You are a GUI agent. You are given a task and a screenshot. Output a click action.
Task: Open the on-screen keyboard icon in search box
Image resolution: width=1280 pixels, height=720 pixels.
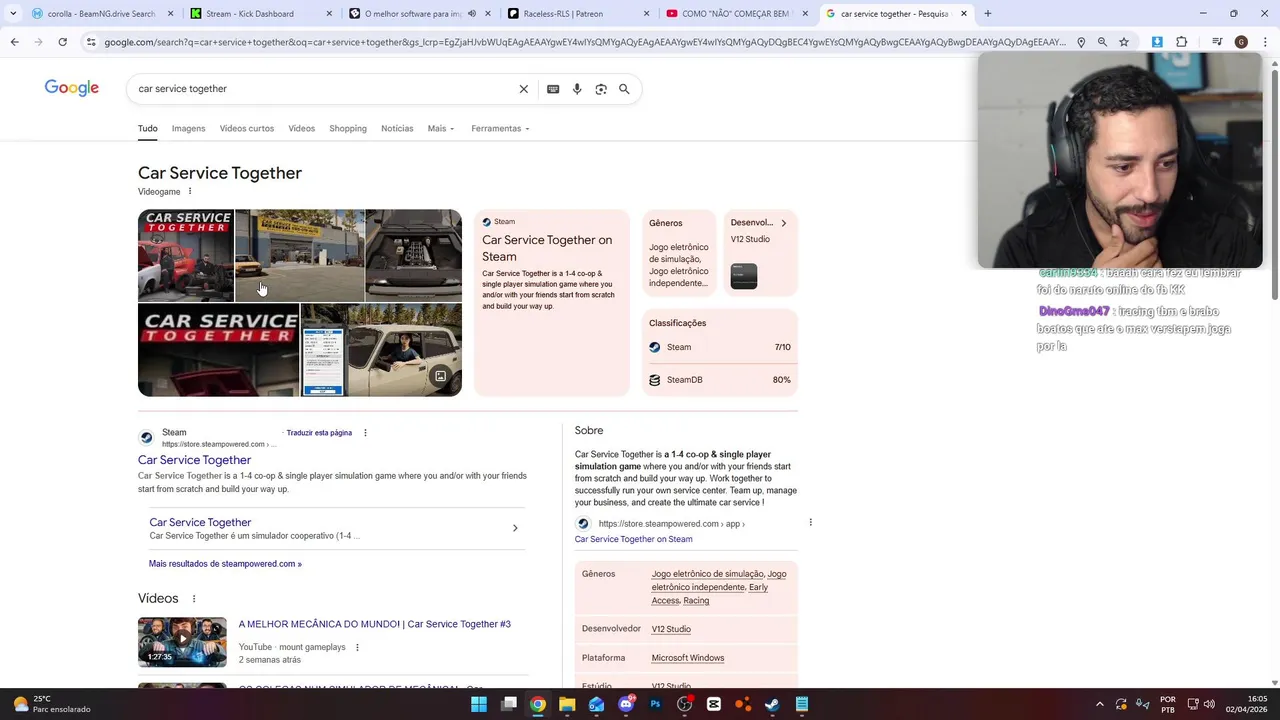pos(553,89)
